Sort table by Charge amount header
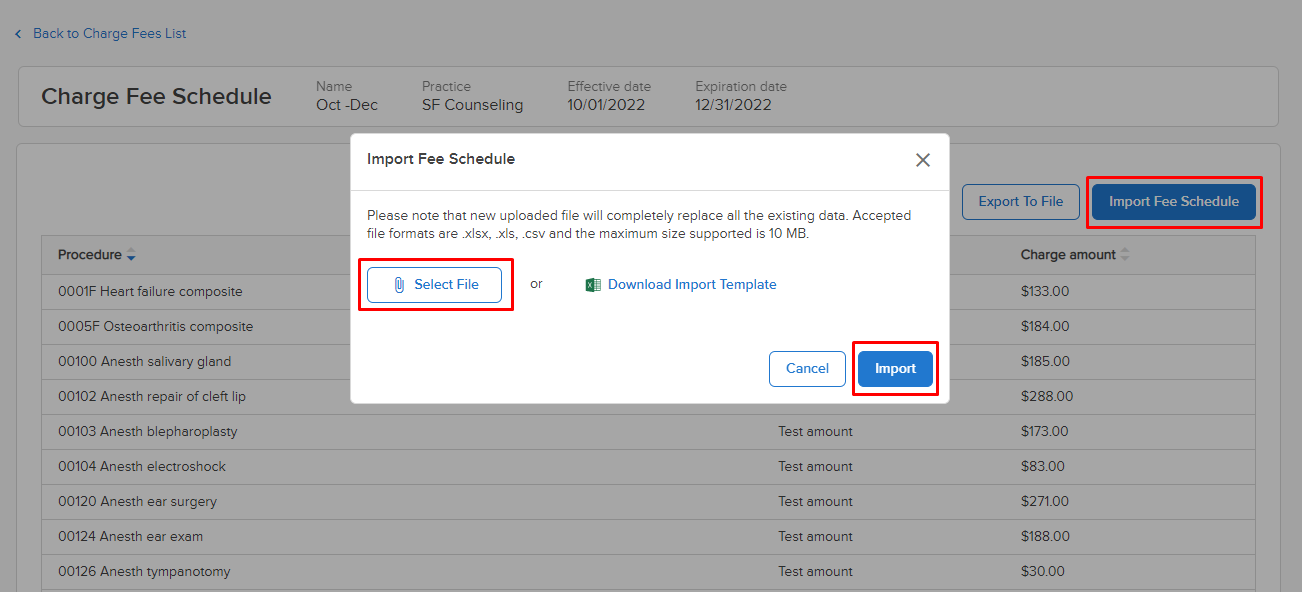Screen dimensions: 1302x592 (x=1068, y=255)
